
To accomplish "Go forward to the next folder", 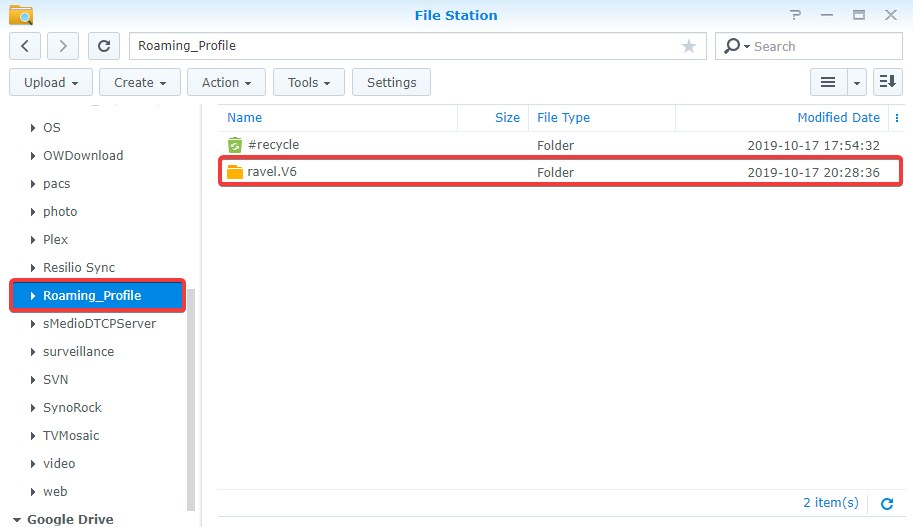I will pyautogui.click(x=63, y=46).
